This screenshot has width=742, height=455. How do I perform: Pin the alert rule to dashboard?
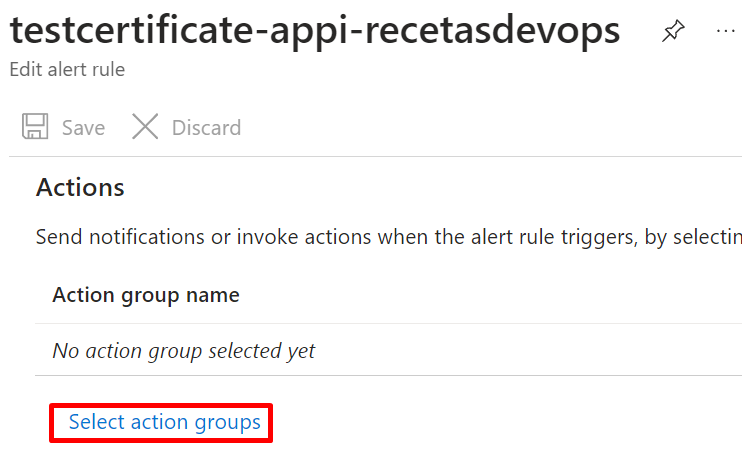[673, 31]
